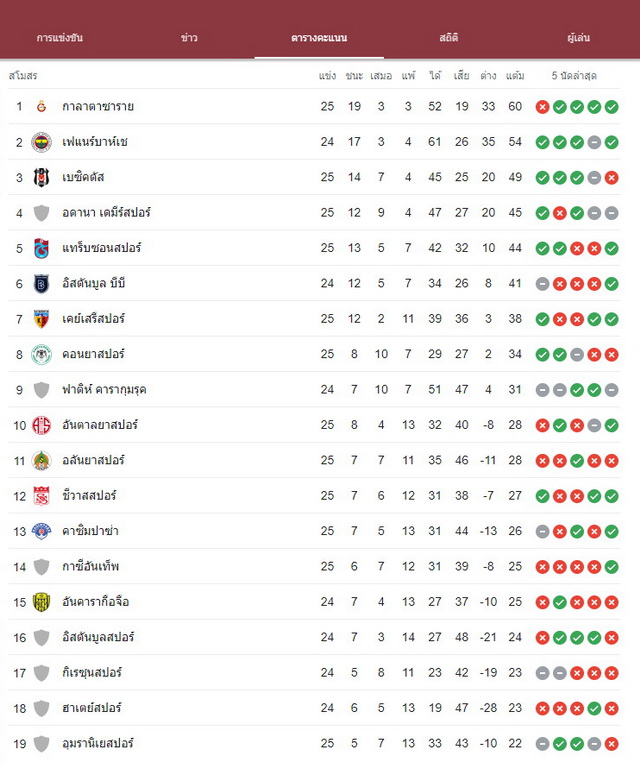The image size is (640, 769).
Task: Open the กาลาตาซาราย team link
Action: click(98, 106)
